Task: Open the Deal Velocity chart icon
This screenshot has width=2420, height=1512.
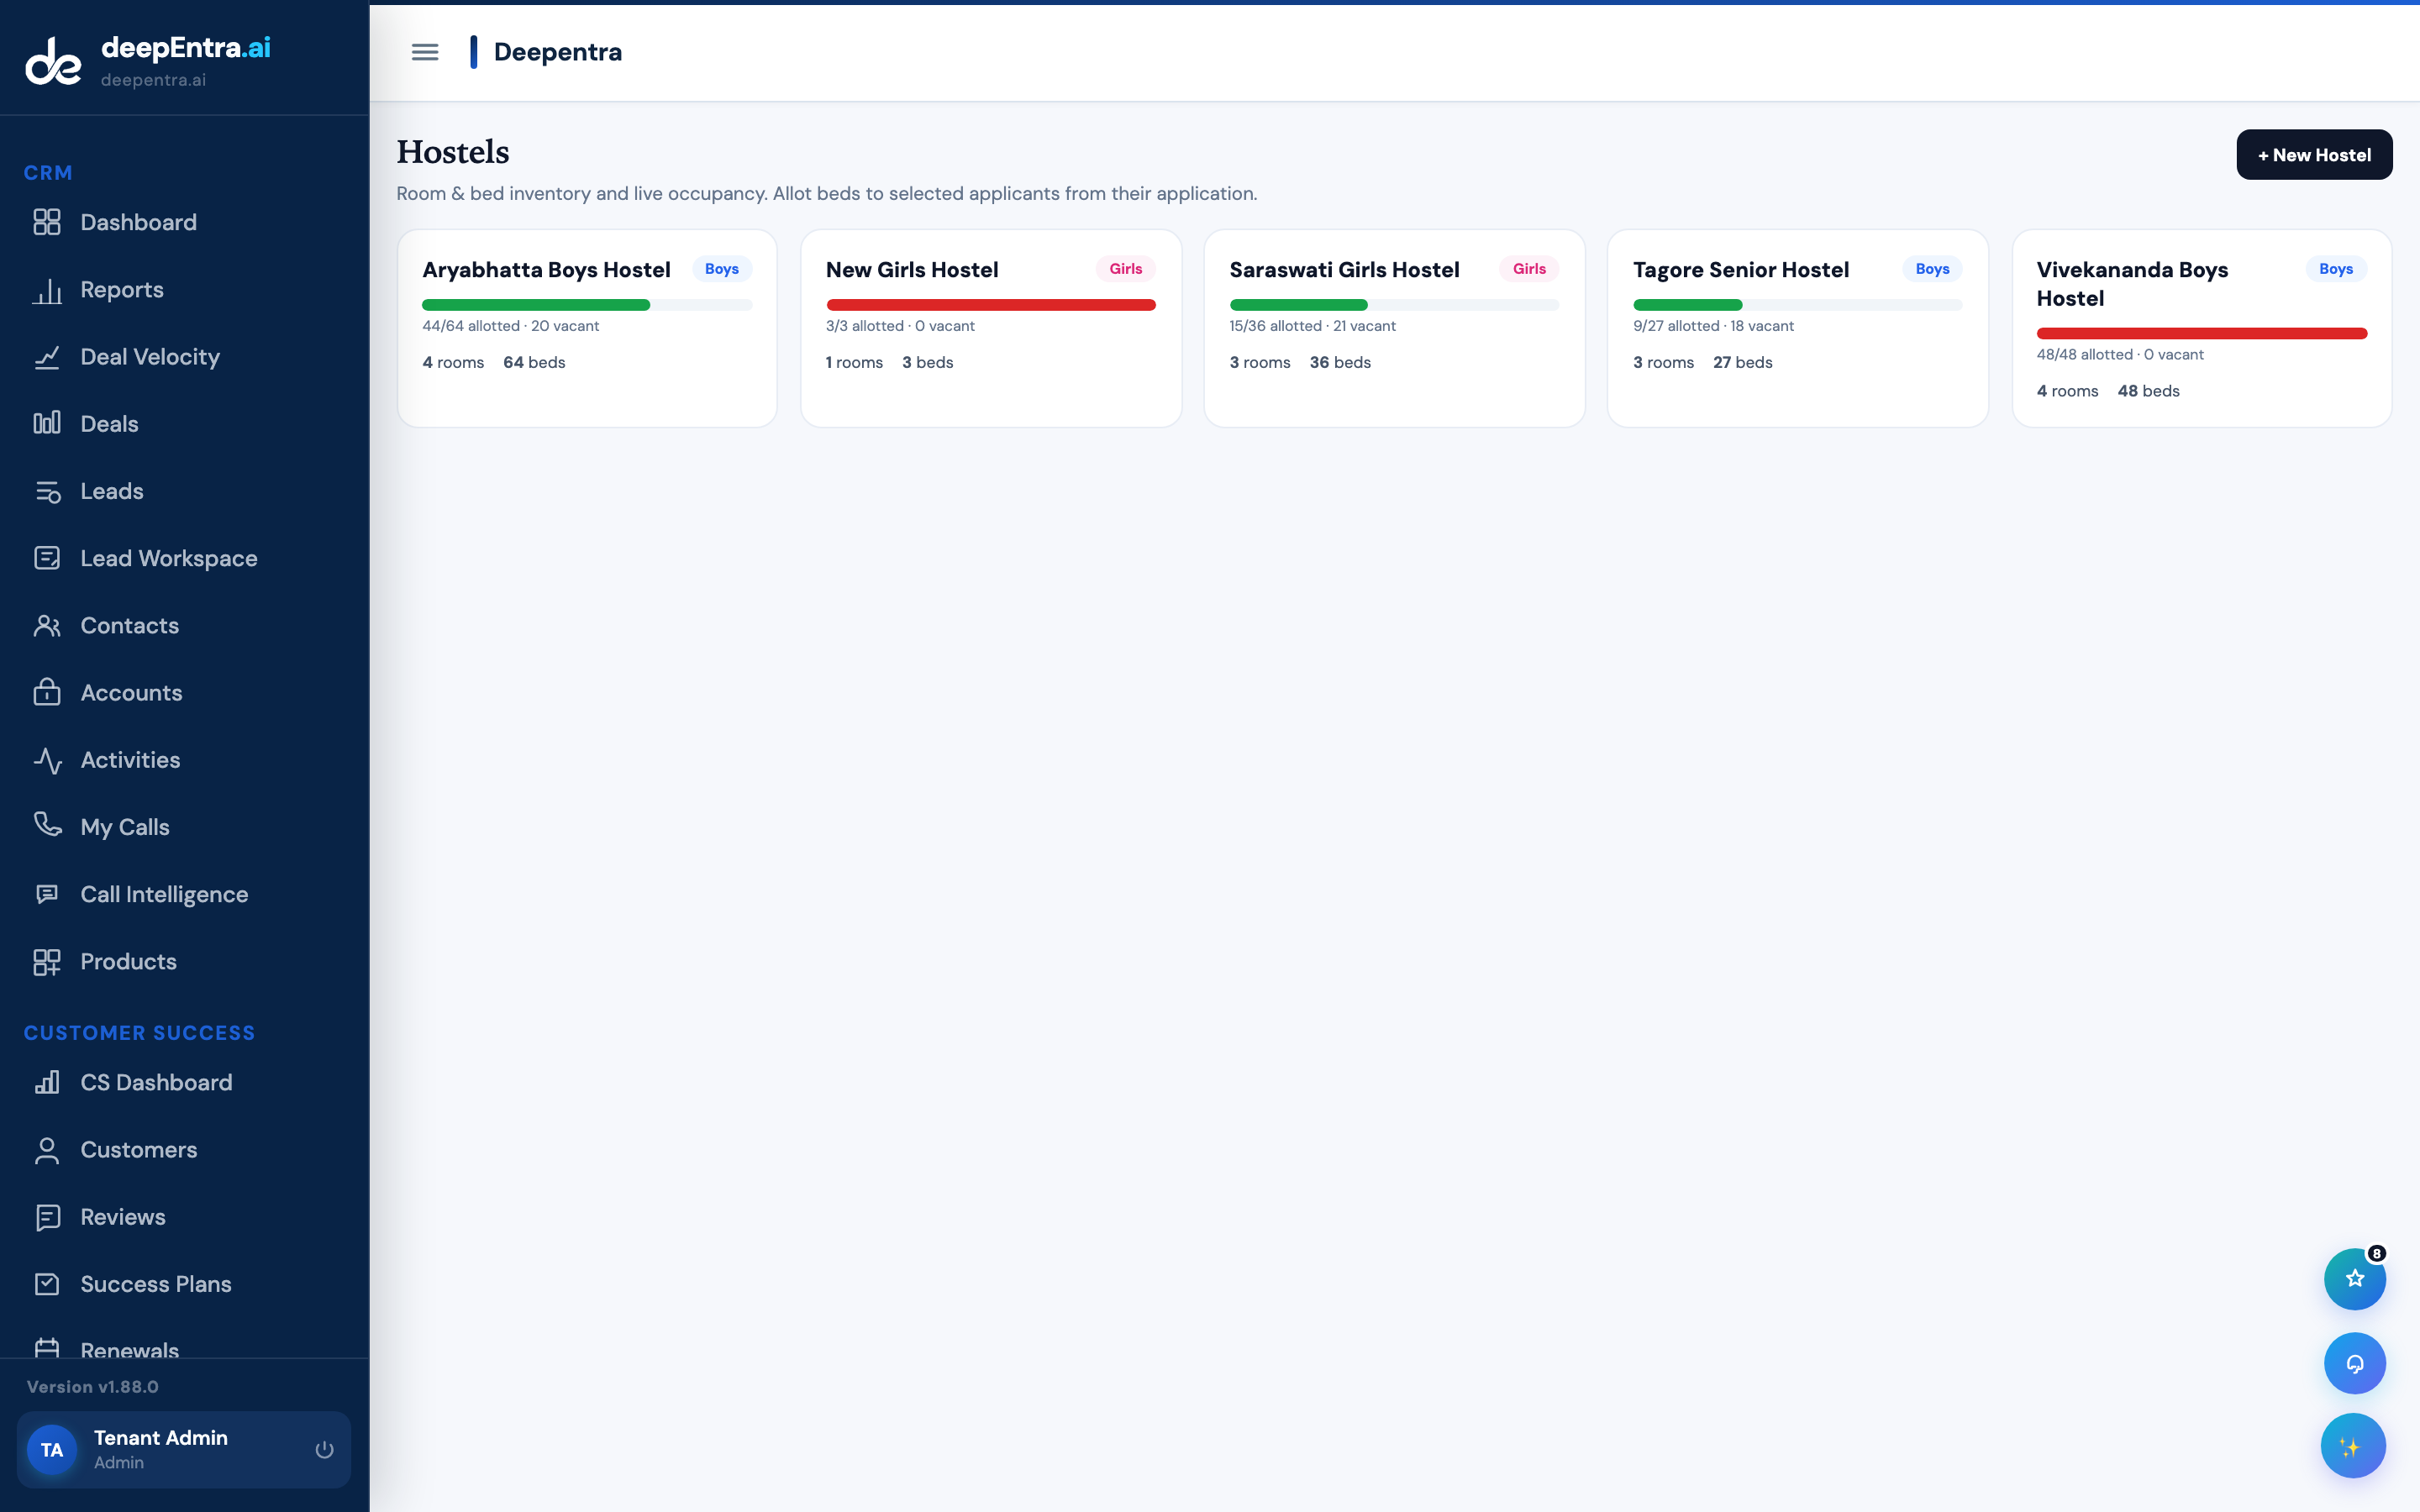Action: 47,357
